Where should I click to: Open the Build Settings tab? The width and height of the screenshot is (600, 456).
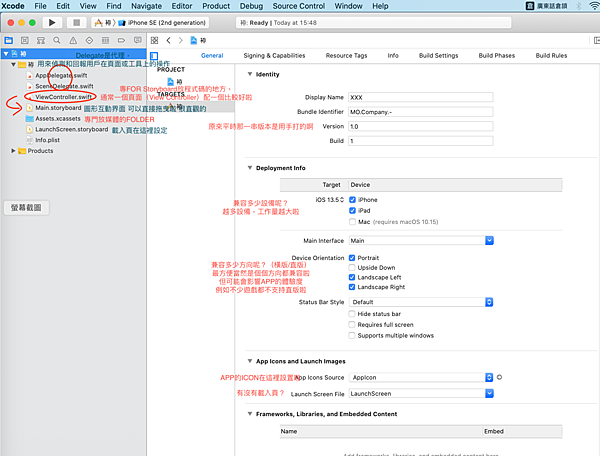(439, 55)
